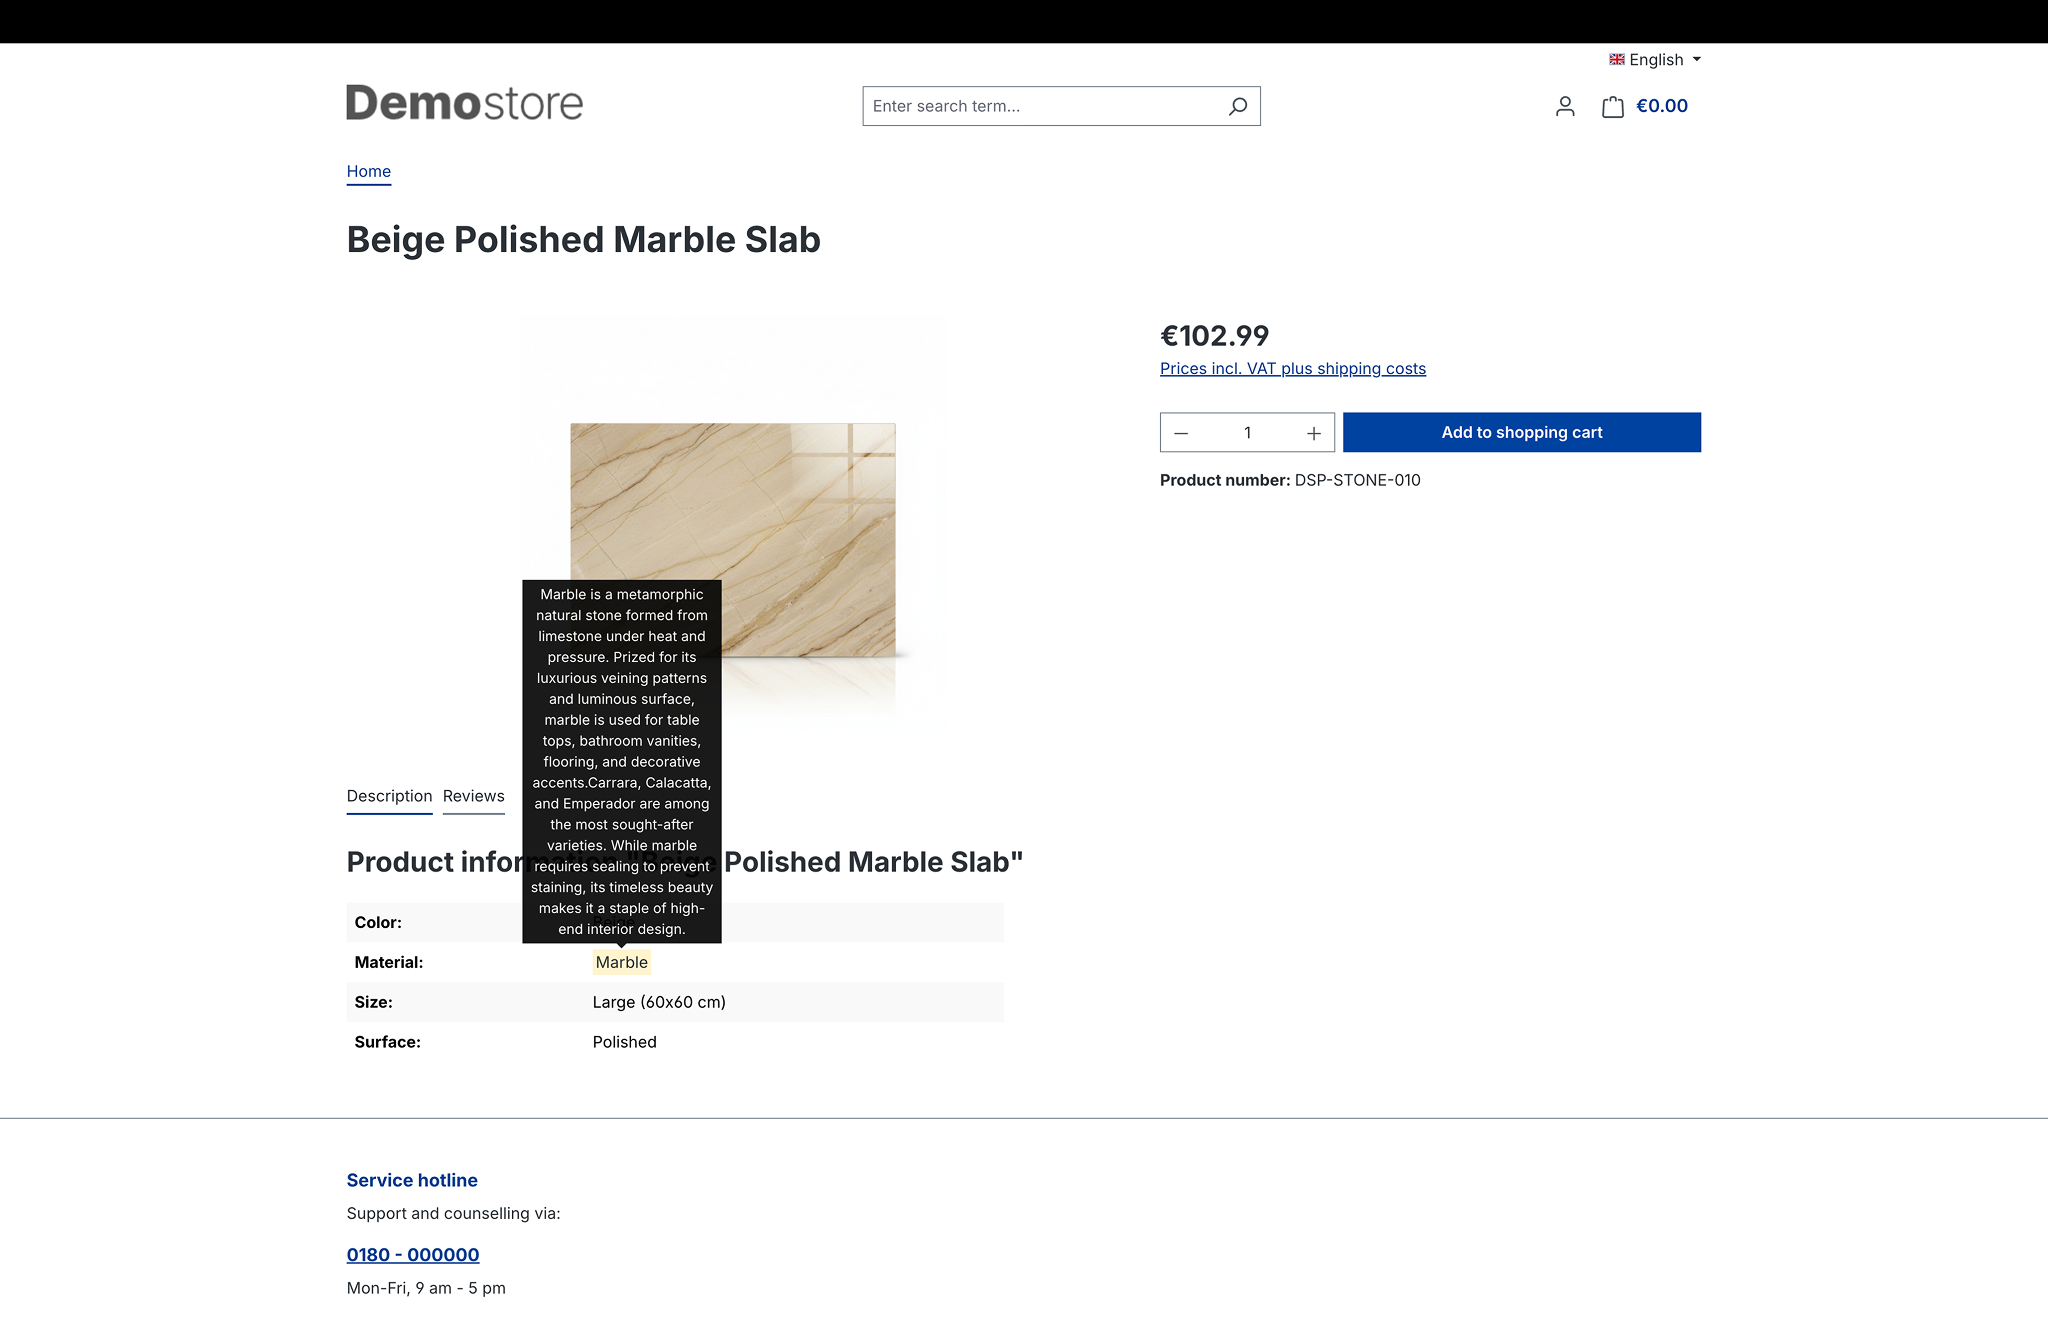
Task: Click Add to shopping cart button
Action: [x=1521, y=432]
